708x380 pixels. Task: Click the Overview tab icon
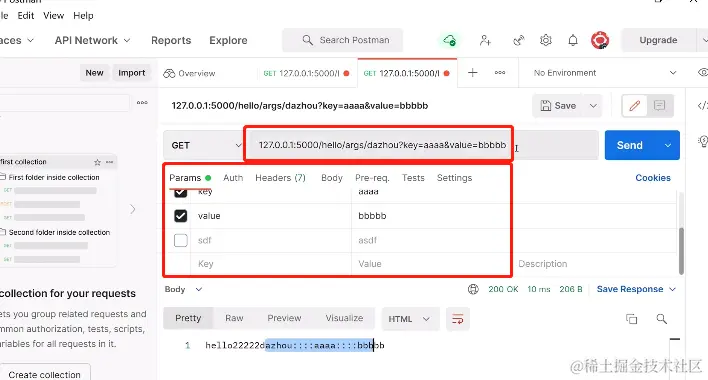coord(169,73)
